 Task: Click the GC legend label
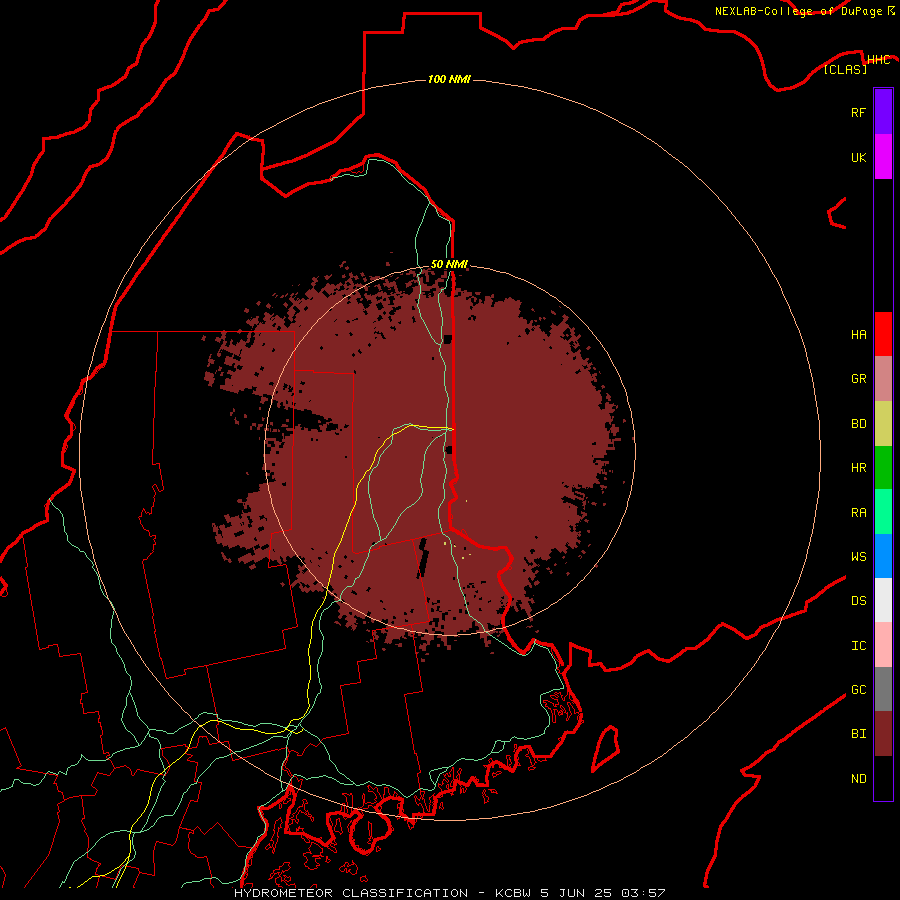coord(858,690)
